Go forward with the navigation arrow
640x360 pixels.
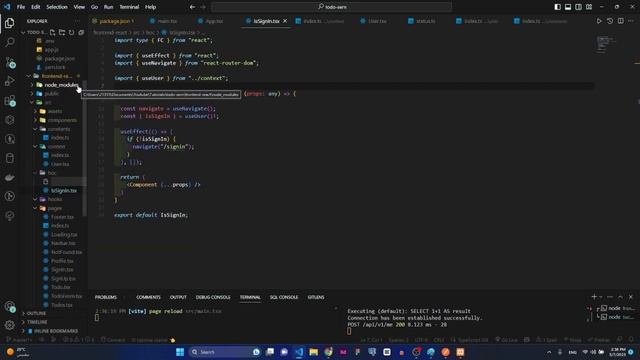click(203, 7)
